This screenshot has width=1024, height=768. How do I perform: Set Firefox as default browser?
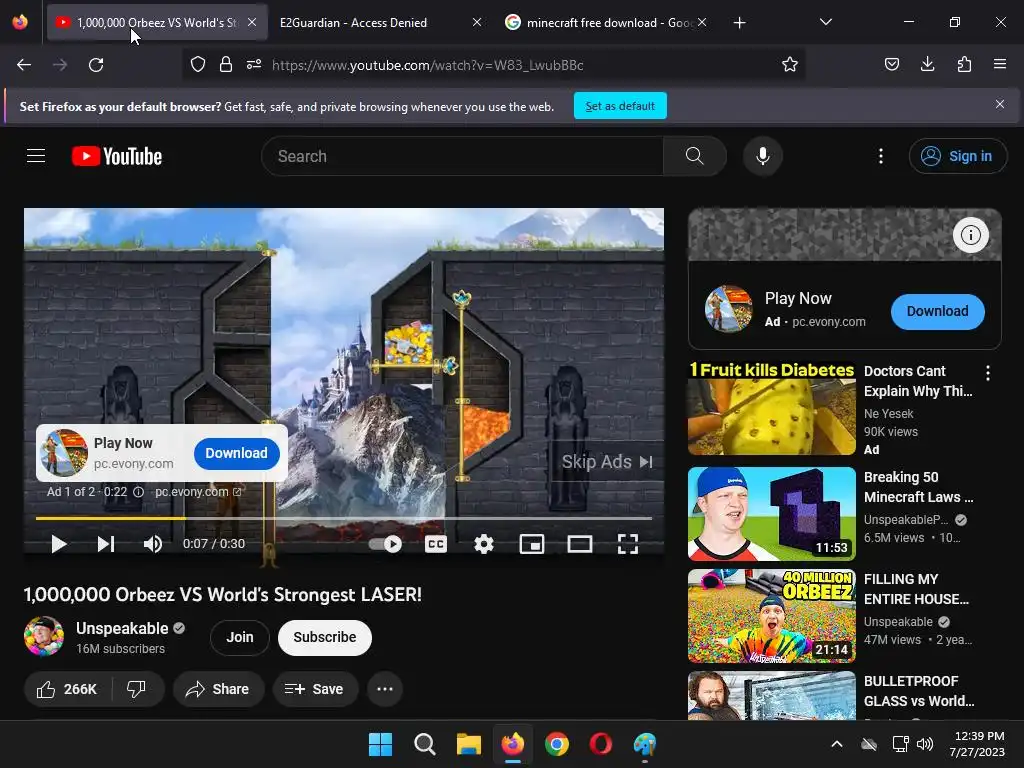620,106
